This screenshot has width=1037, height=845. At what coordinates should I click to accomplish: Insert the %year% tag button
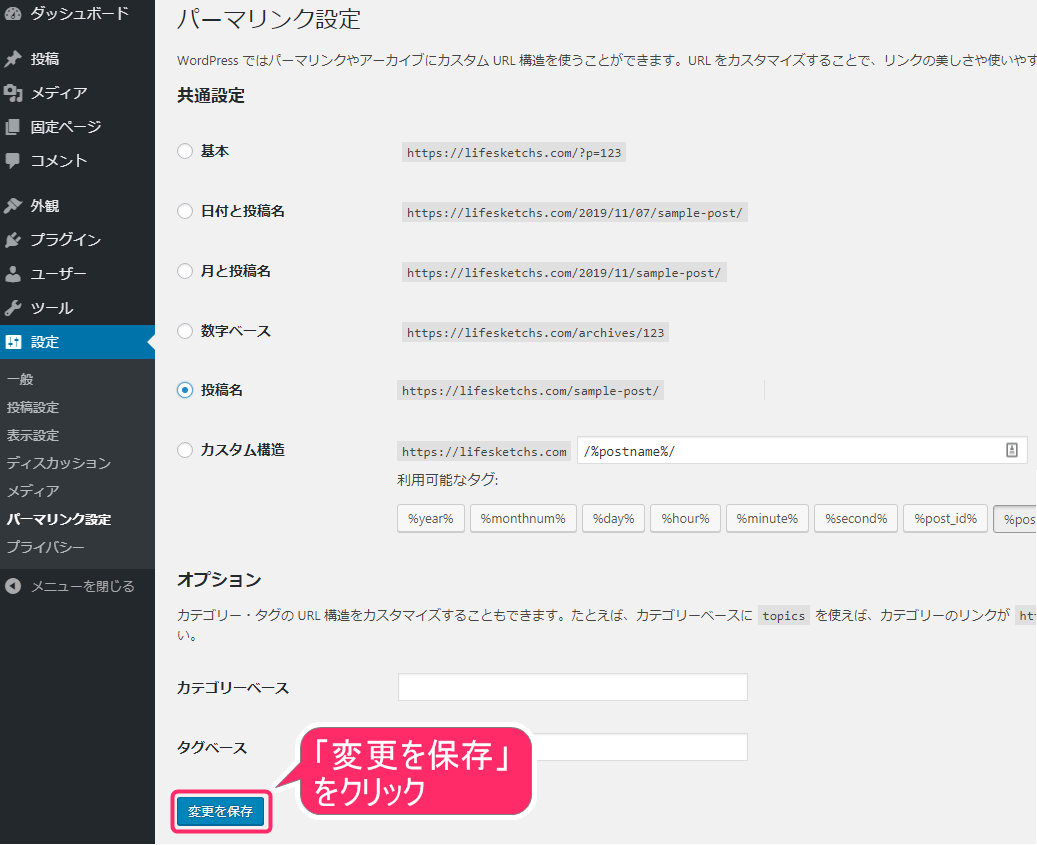tap(430, 518)
